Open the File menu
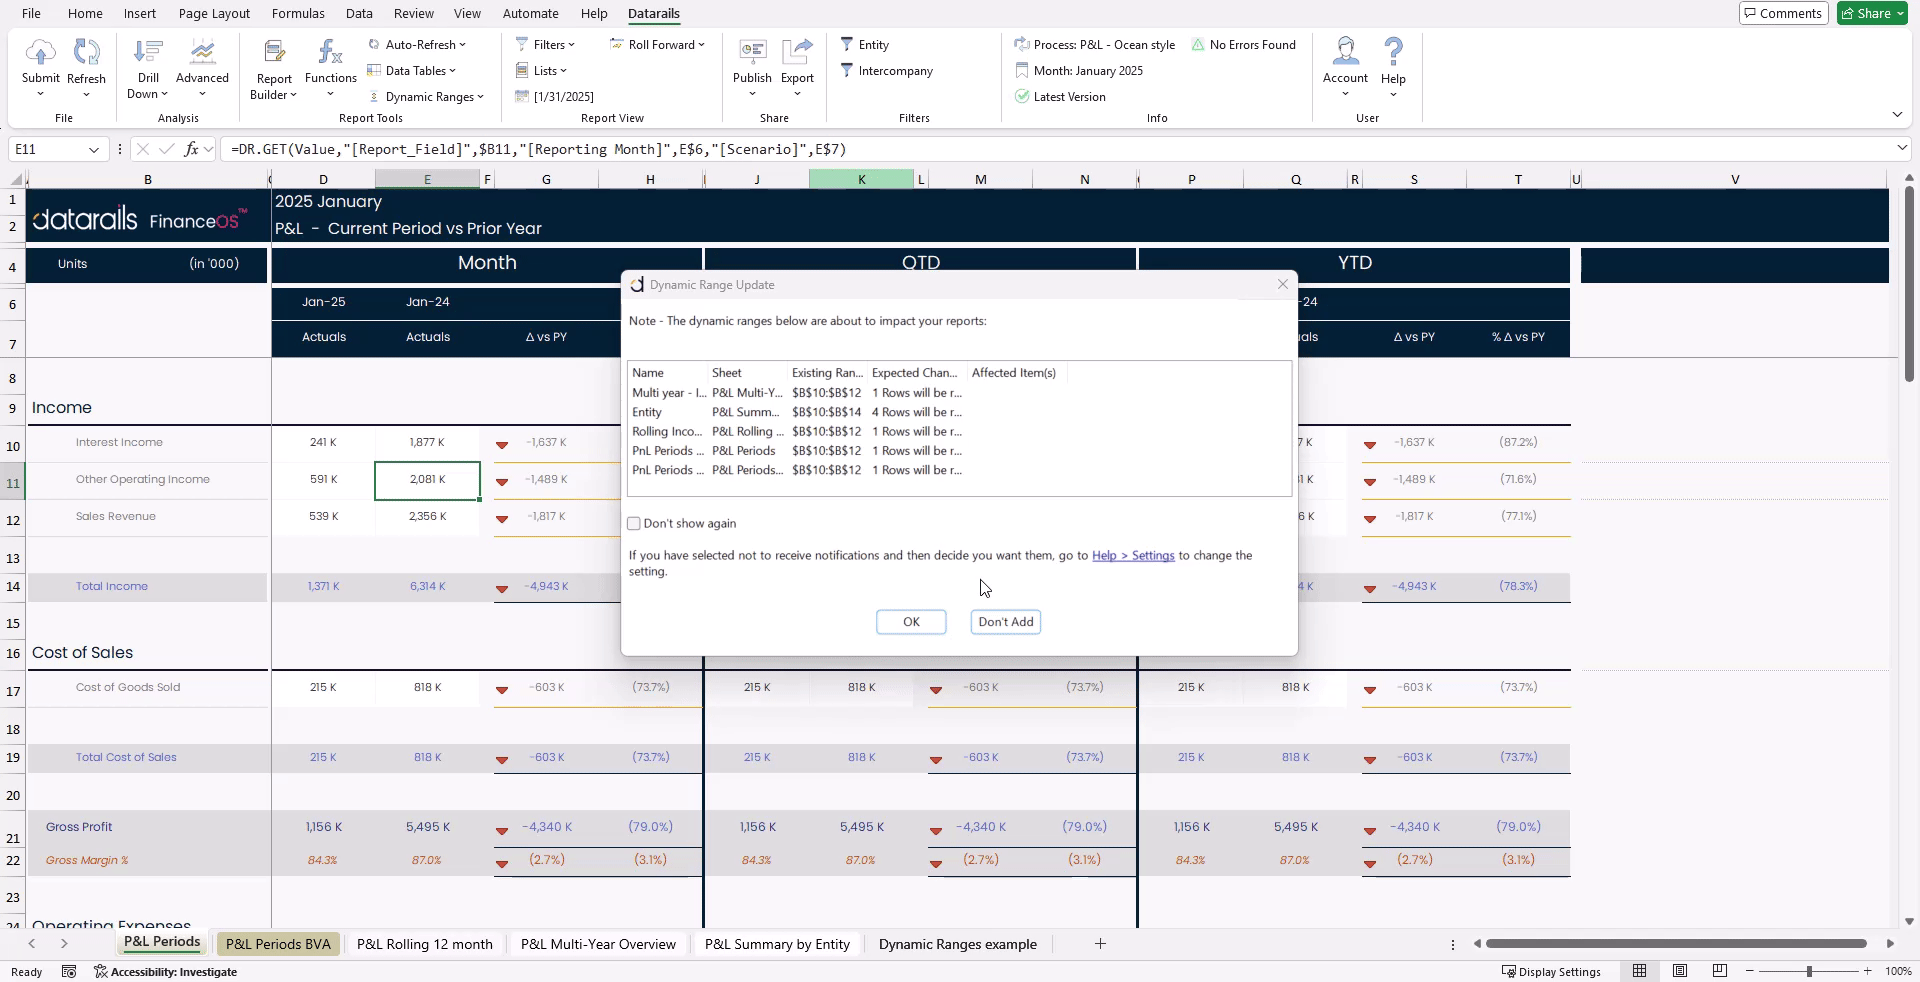 point(31,14)
